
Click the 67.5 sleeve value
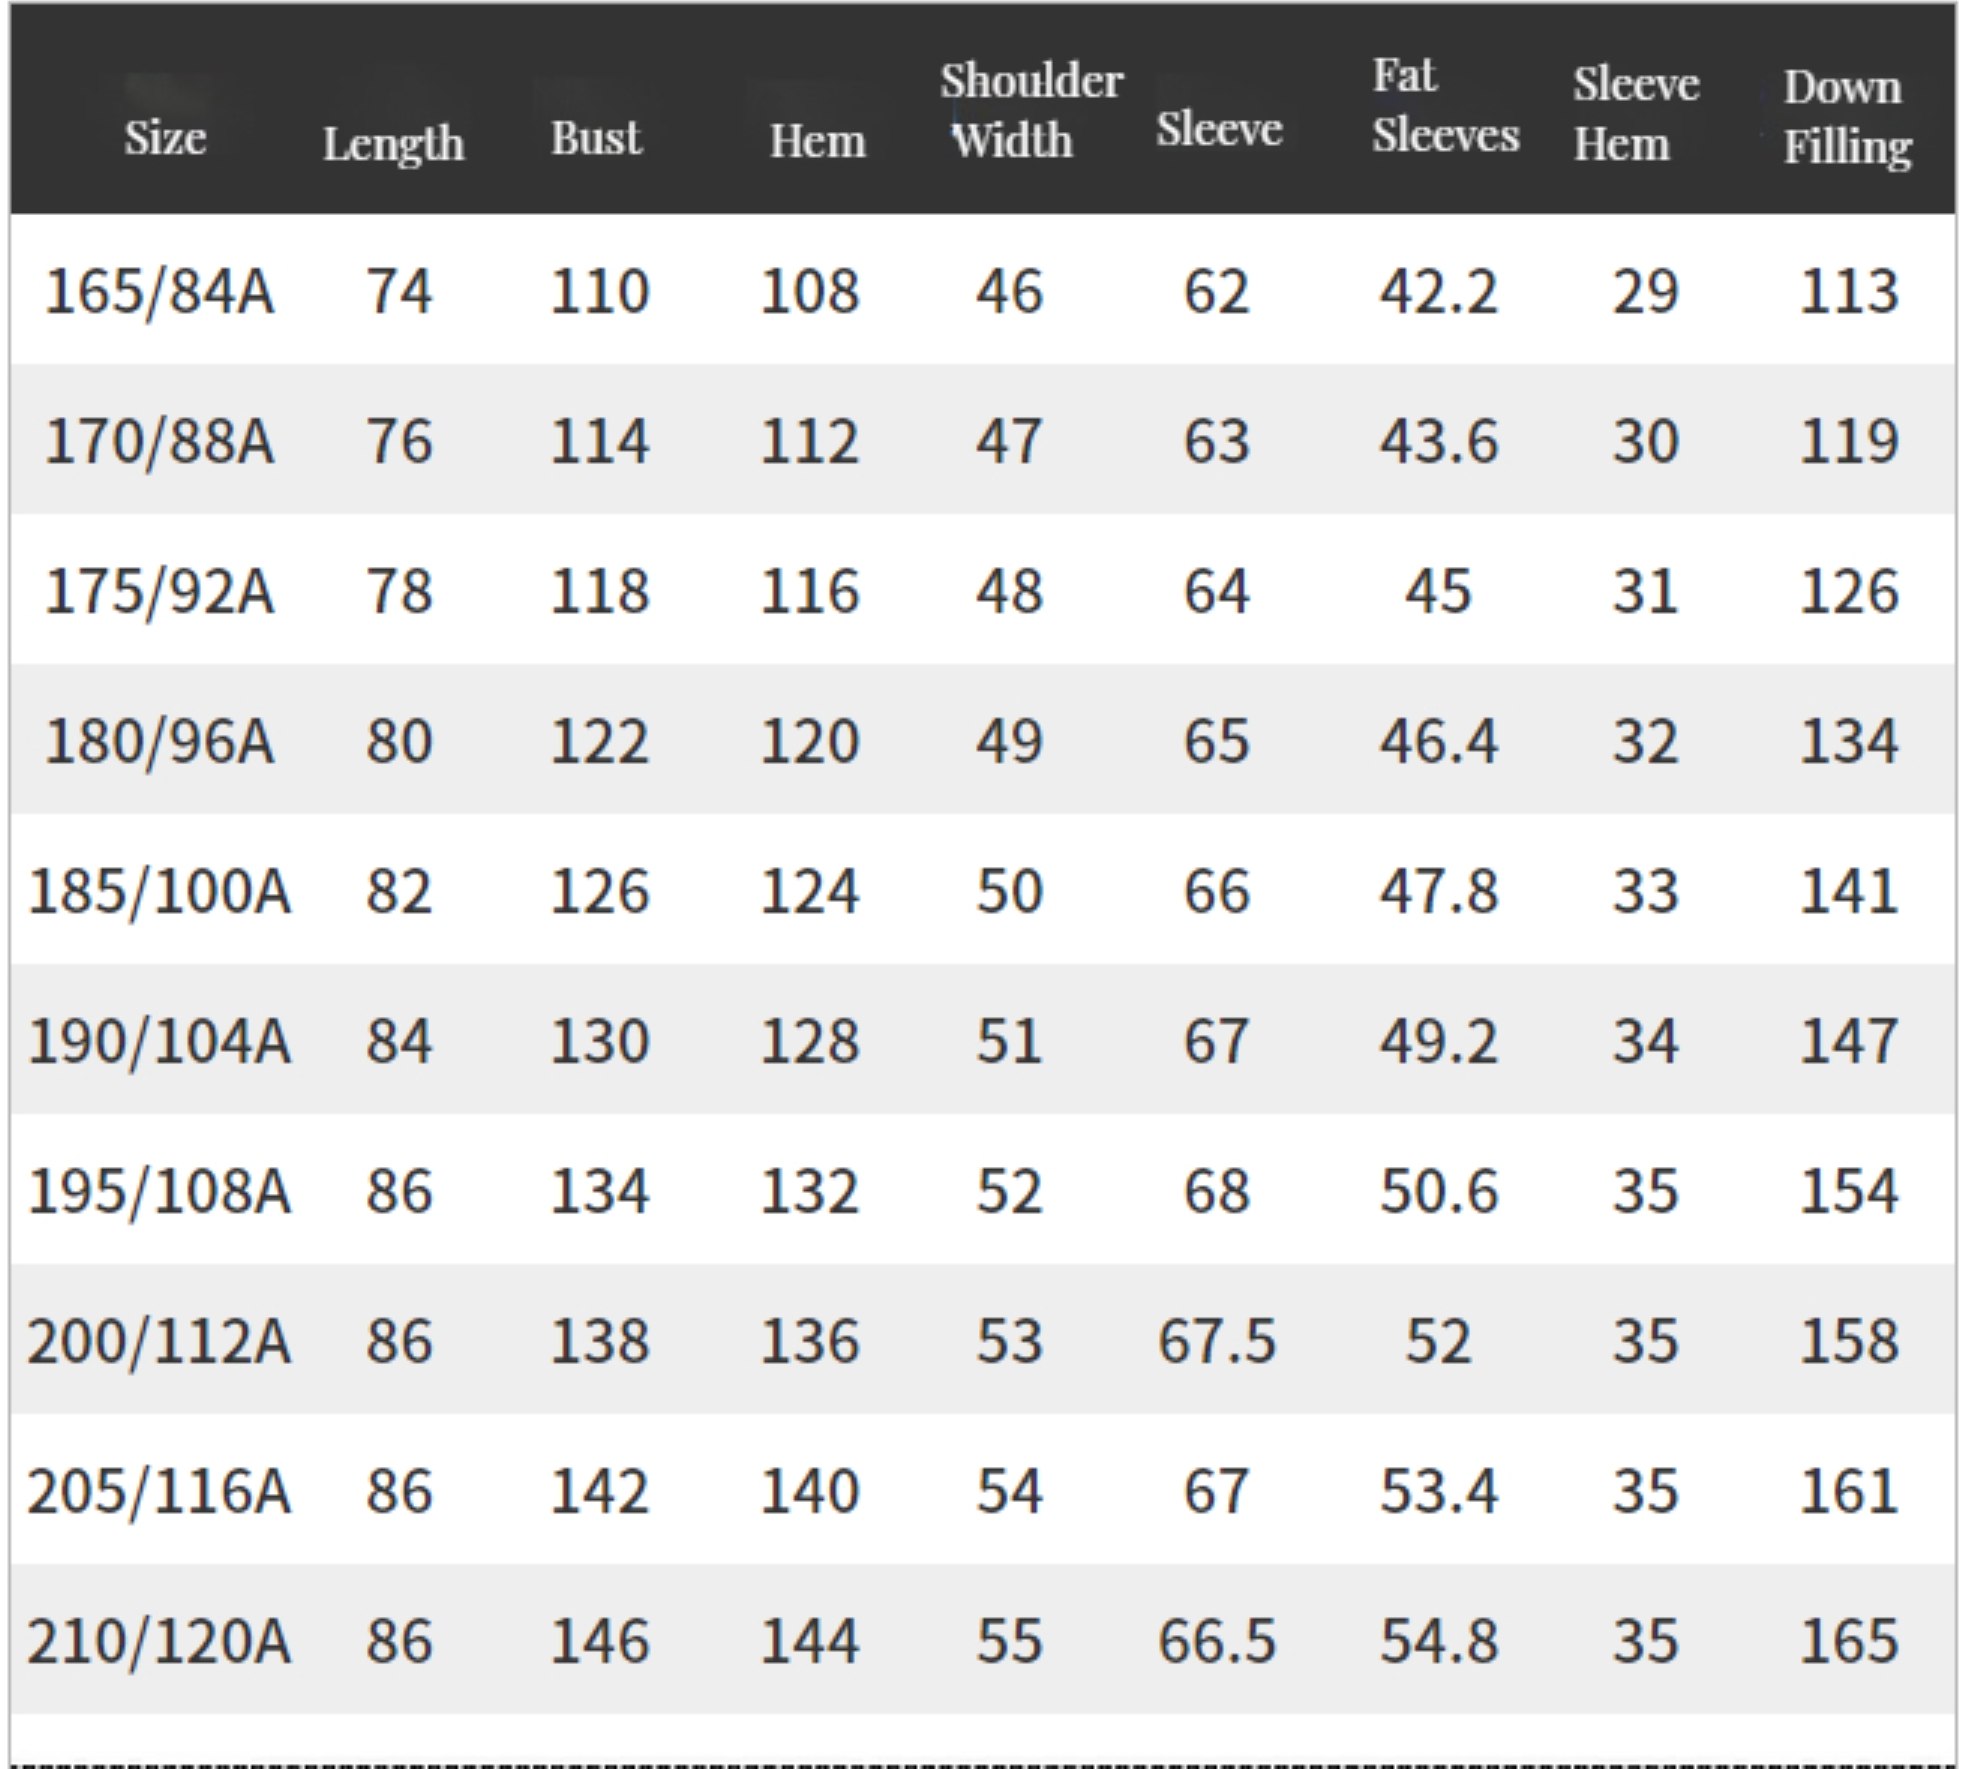pos(1217,1341)
